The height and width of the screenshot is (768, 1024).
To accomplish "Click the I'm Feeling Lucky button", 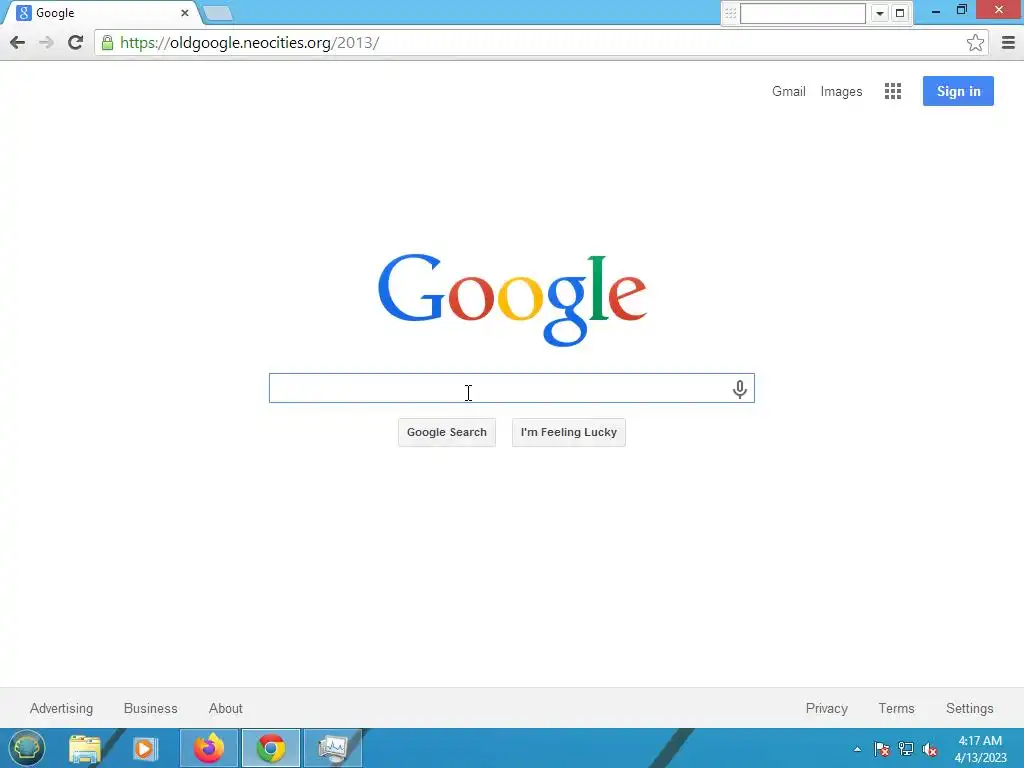I will 569,432.
